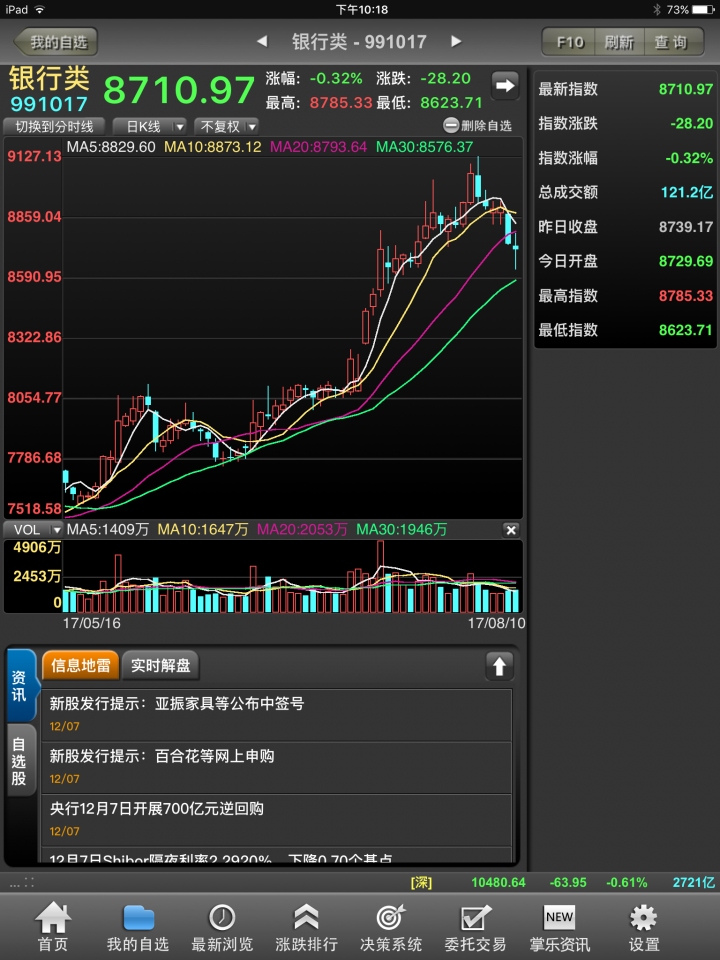Open news about 亚振家具 中签号

point(276,715)
